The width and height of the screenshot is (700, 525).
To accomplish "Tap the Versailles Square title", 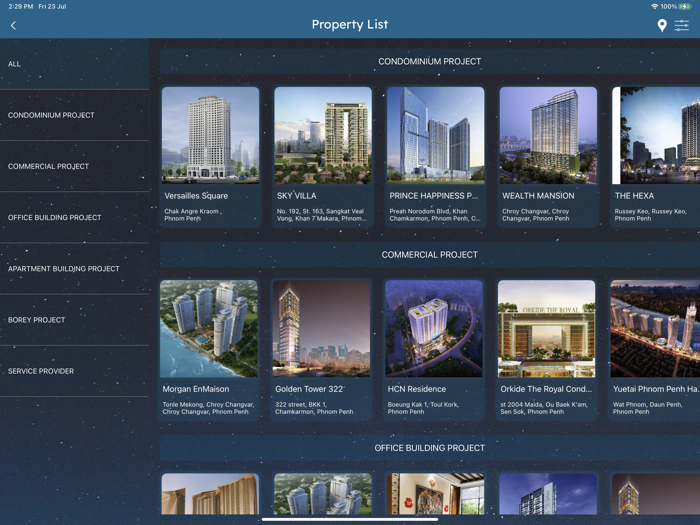I will 196,196.
